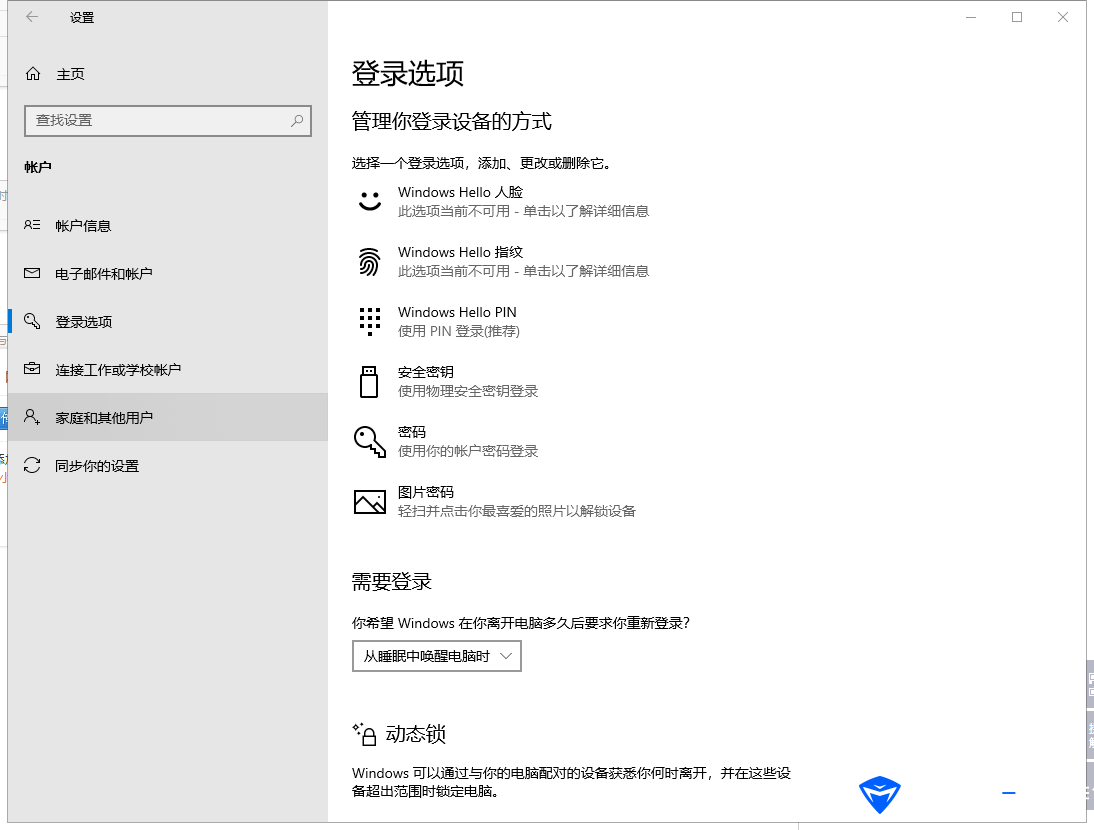
Task: Click the 需要登录 section heading
Action: (x=391, y=582)
